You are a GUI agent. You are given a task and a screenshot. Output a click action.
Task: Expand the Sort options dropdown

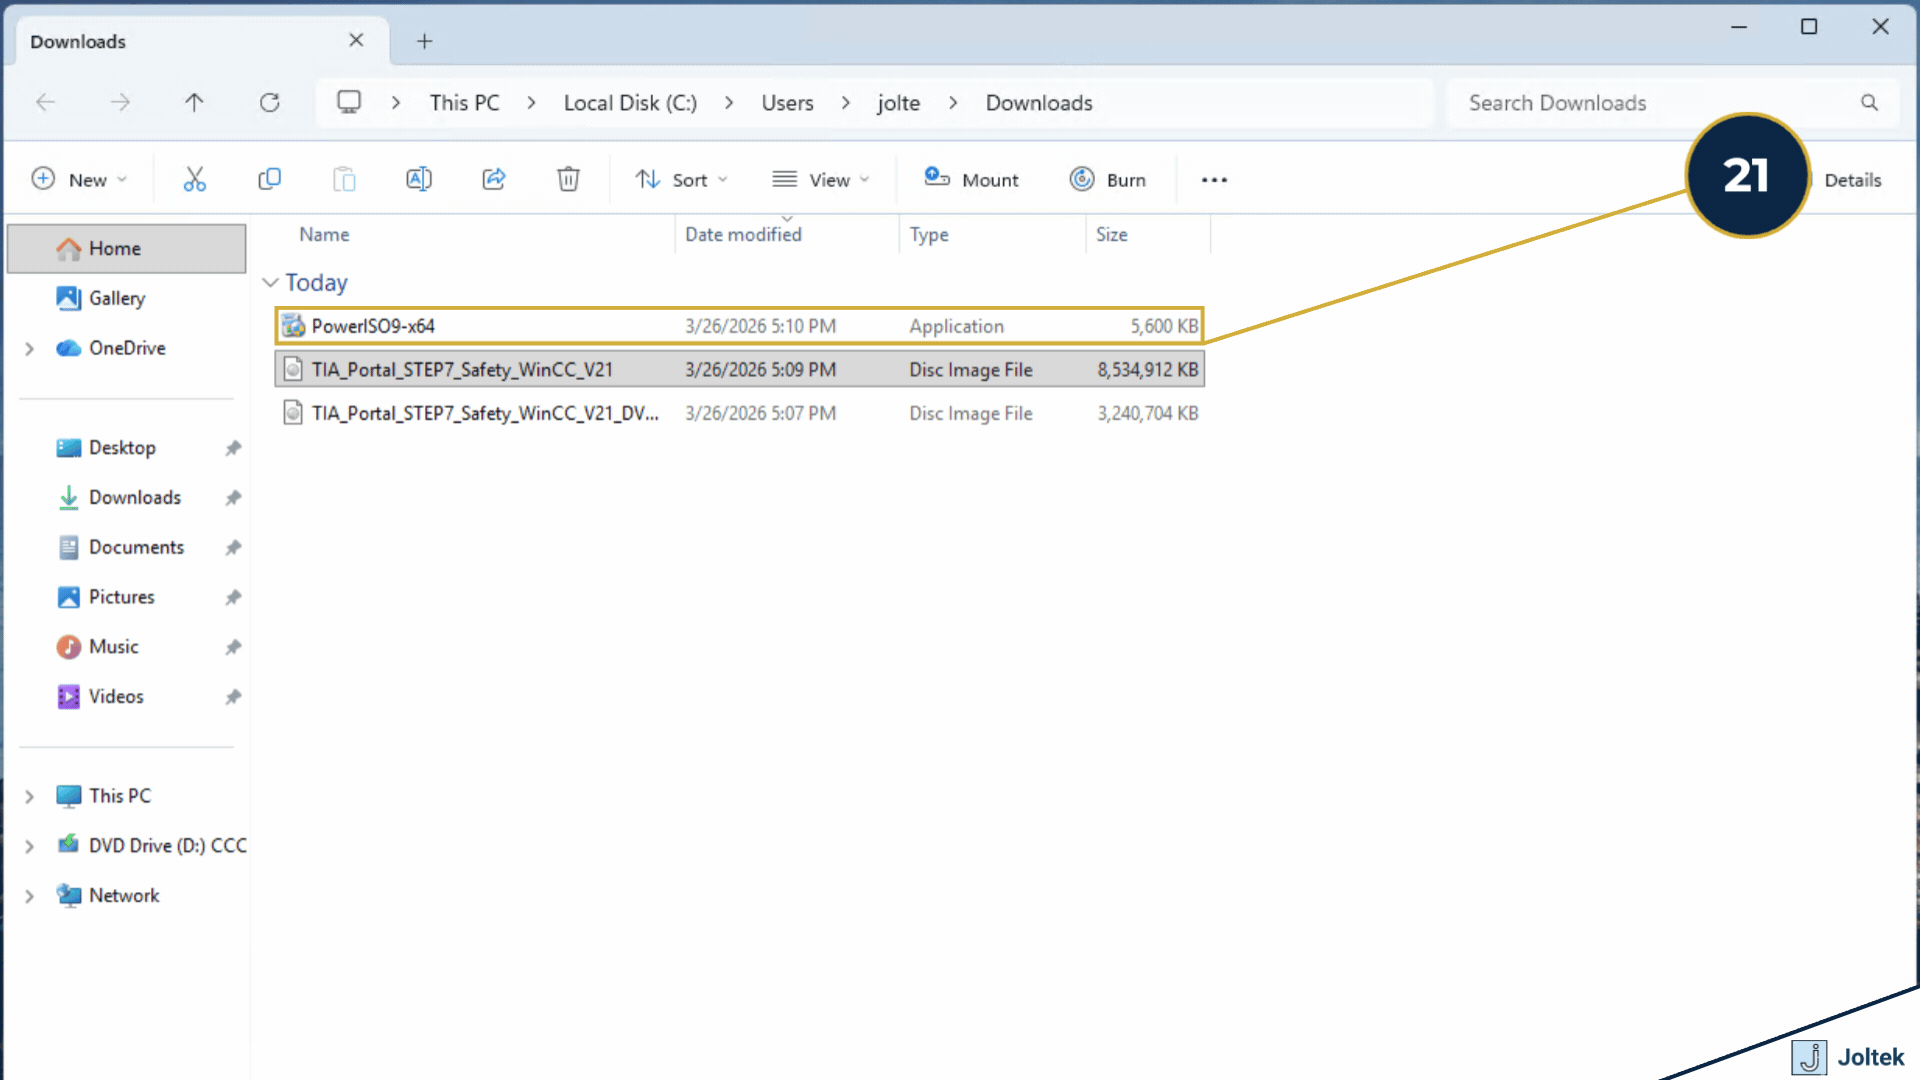[x=681, y=179]
